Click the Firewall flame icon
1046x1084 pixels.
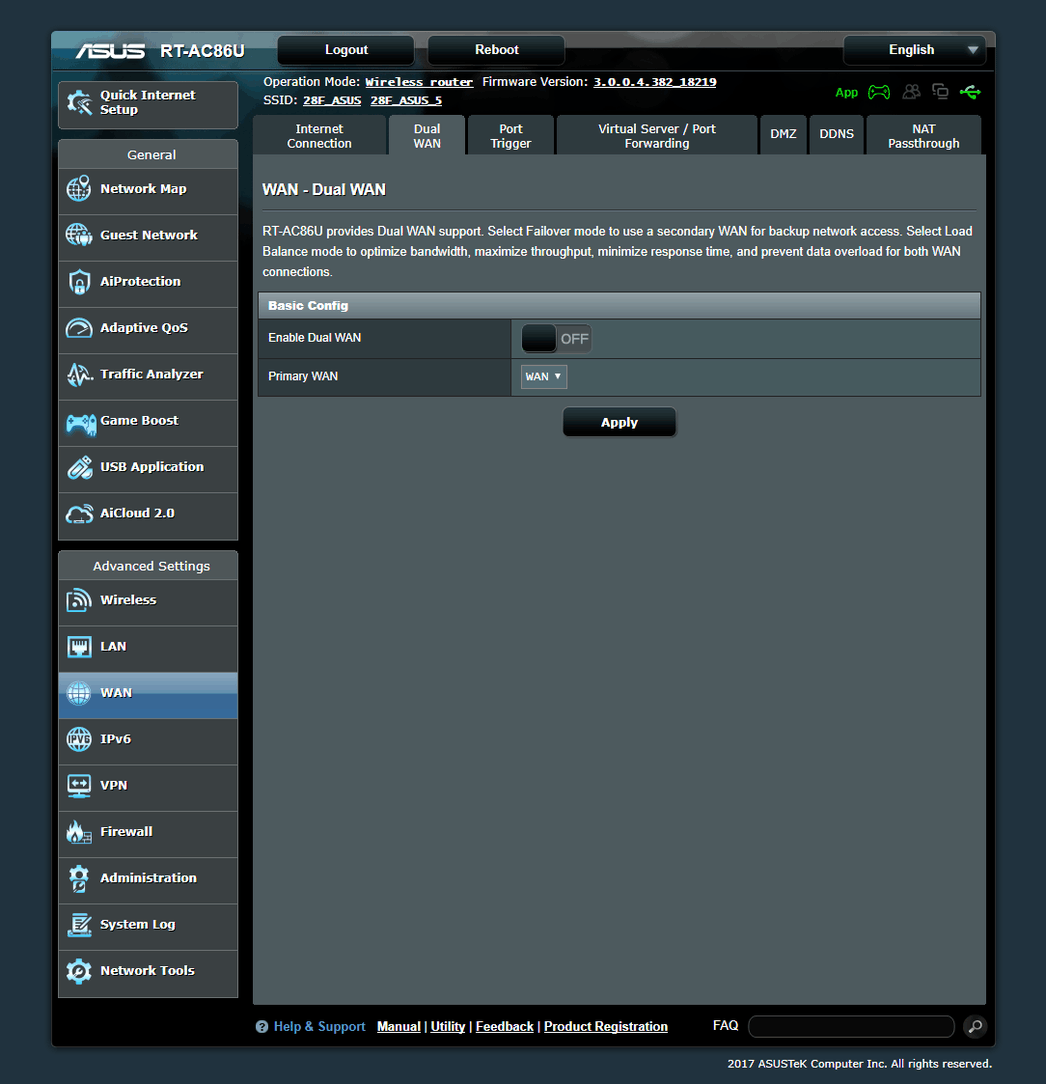pyautogui.click(x=79, y=832)
